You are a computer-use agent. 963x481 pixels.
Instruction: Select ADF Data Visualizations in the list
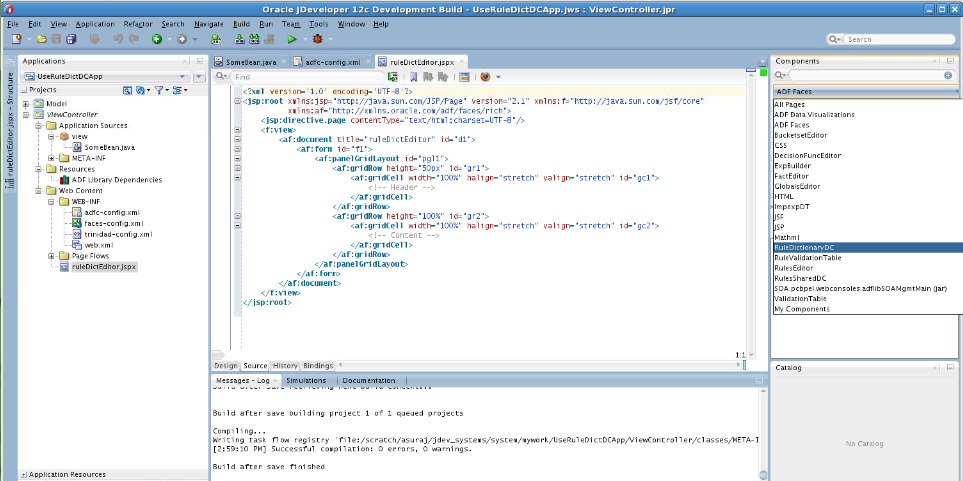(814, 114)
